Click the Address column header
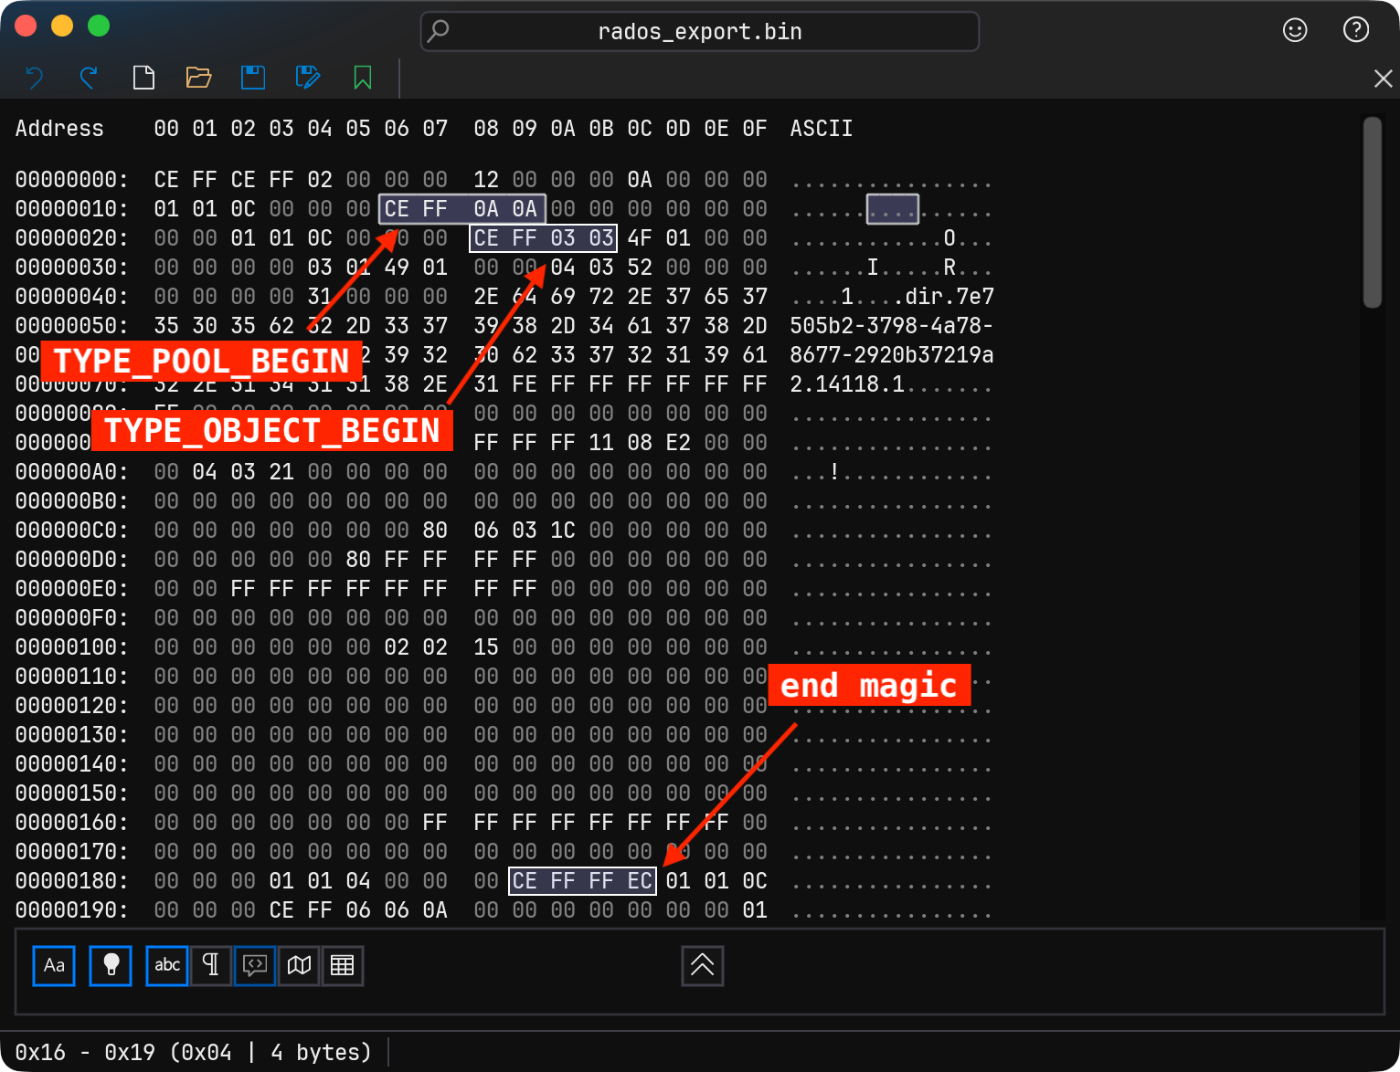Image resolution: width=1400 pixels, height=1072 pixels. point(59,129)
